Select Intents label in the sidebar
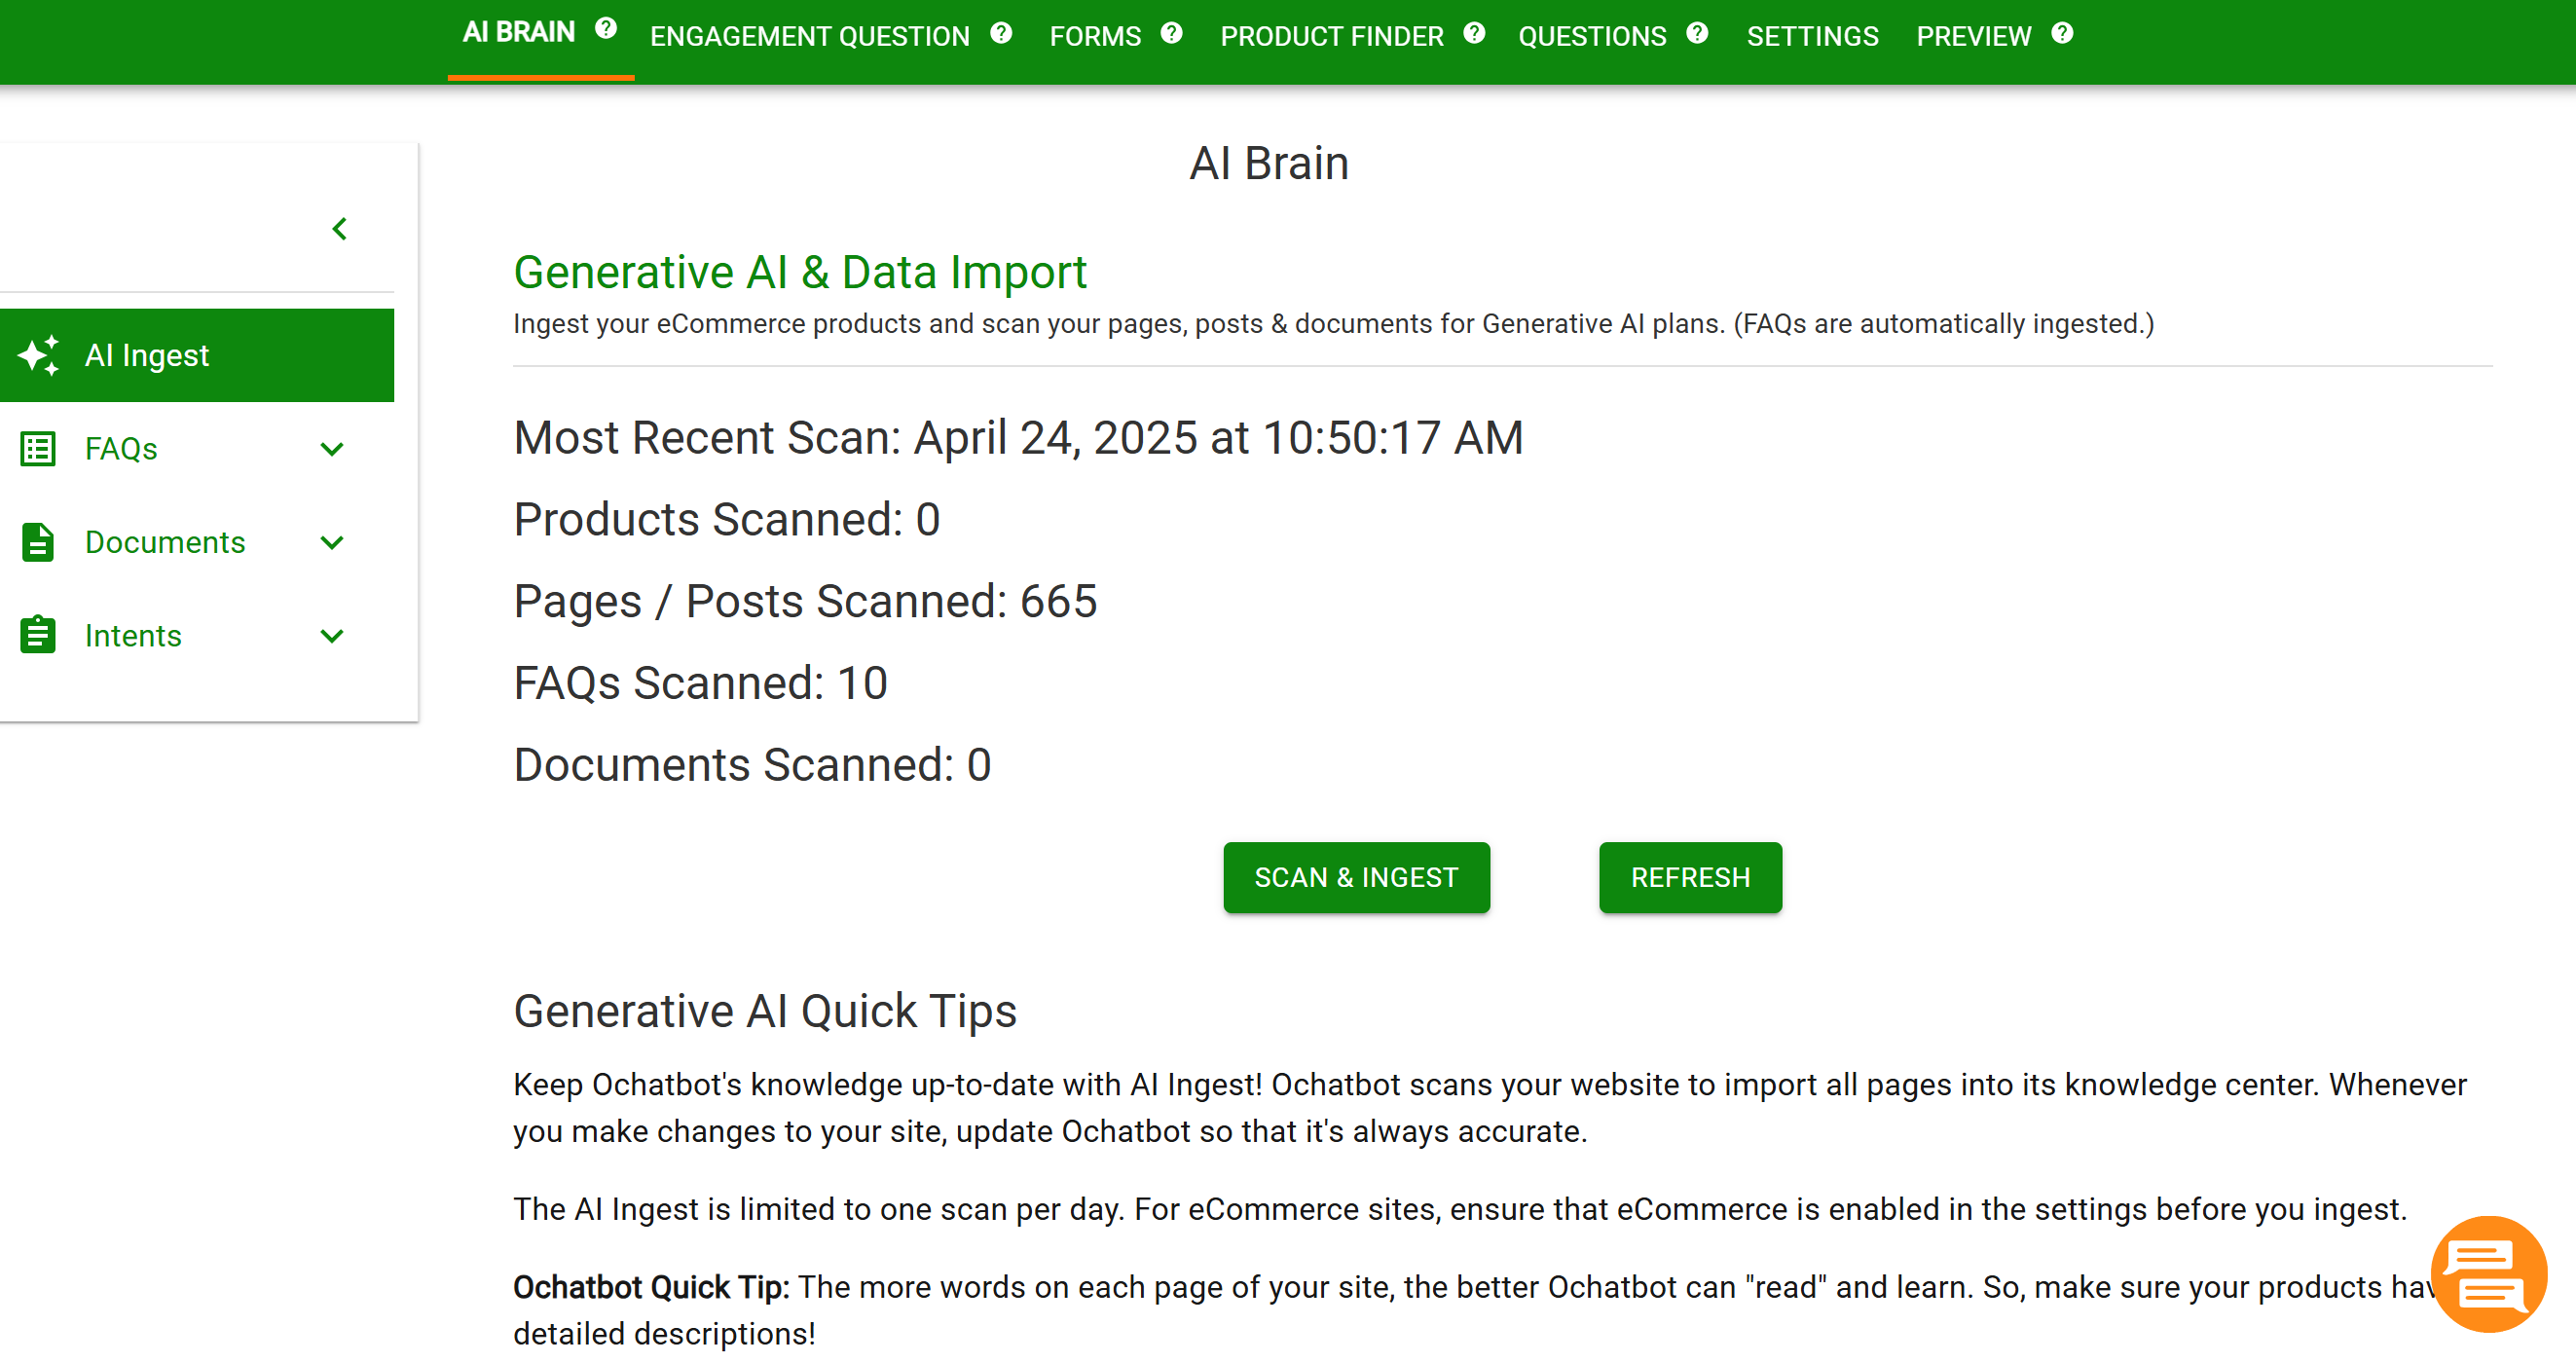Viewport: 2576px width, 1363px height. pyautogui.click(x=133, y=635)
